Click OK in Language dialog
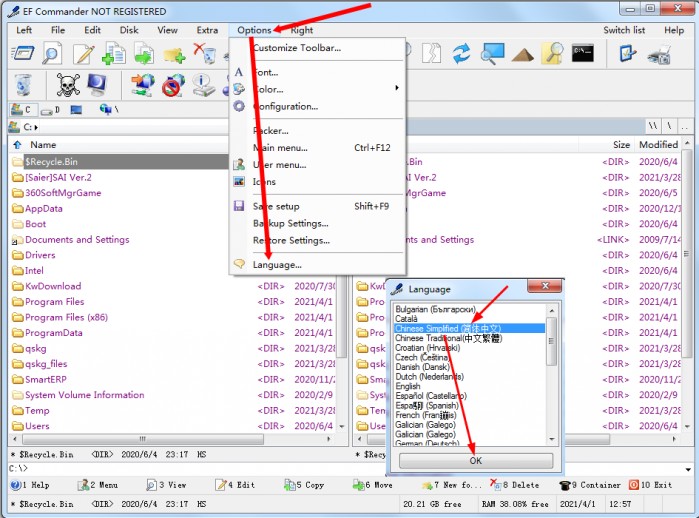699x518 pixels. [476, 461]
